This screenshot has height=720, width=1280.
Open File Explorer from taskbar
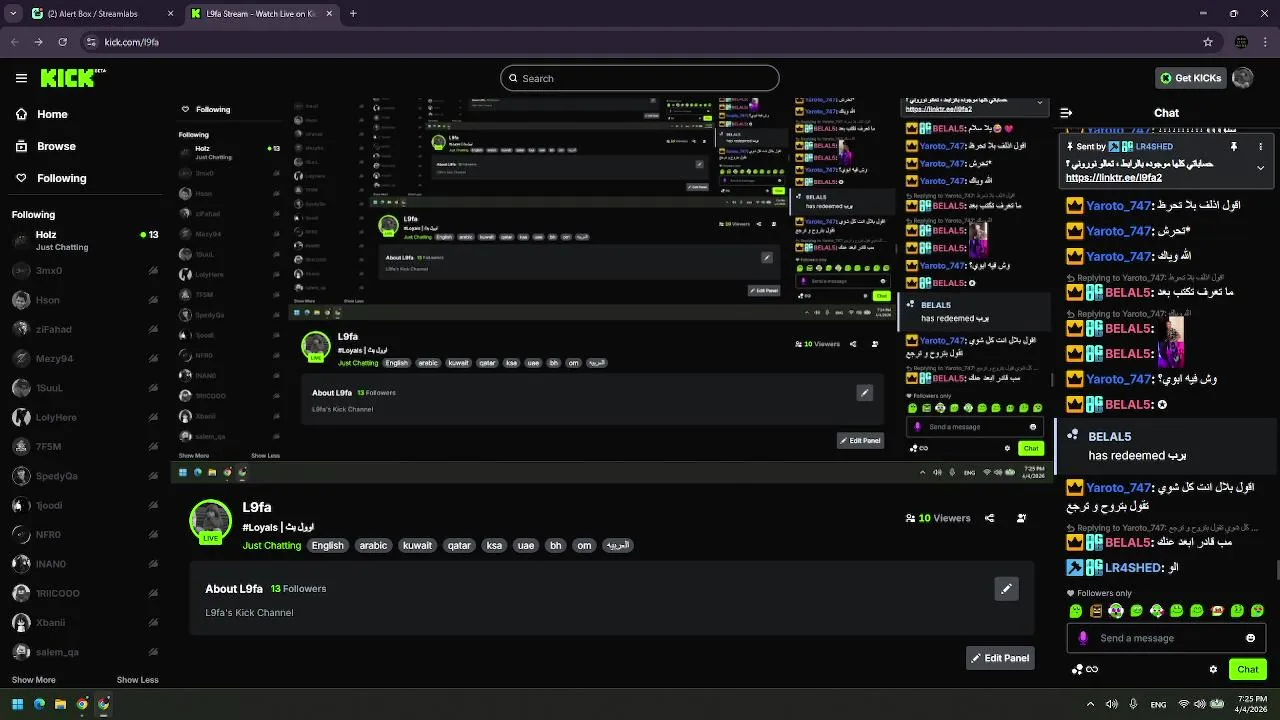coord(60,704)
